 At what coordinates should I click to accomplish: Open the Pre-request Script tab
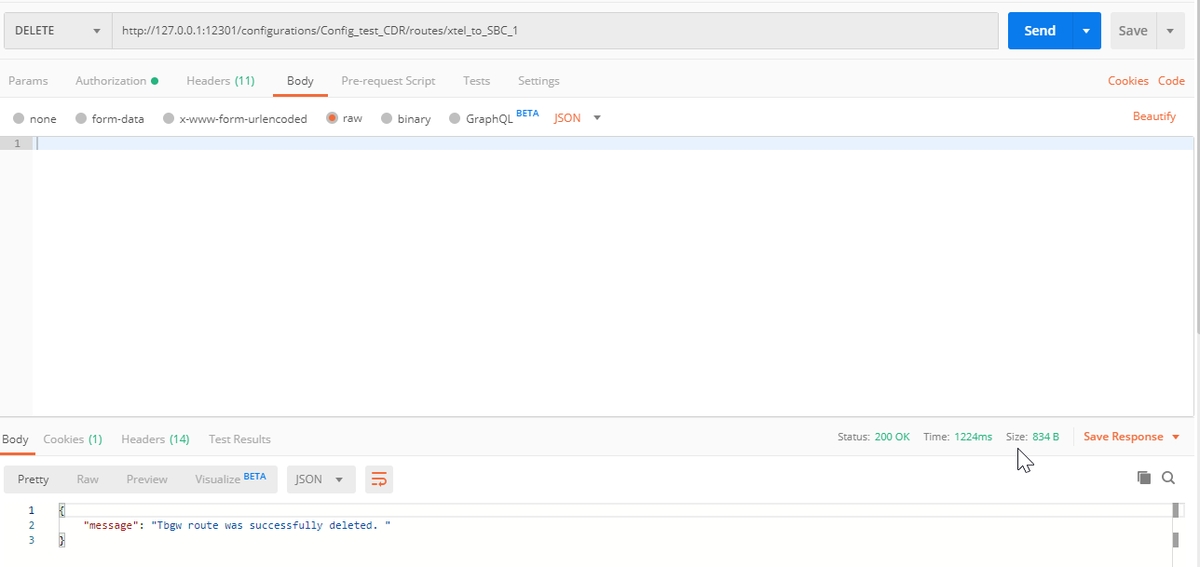[388, 81]
